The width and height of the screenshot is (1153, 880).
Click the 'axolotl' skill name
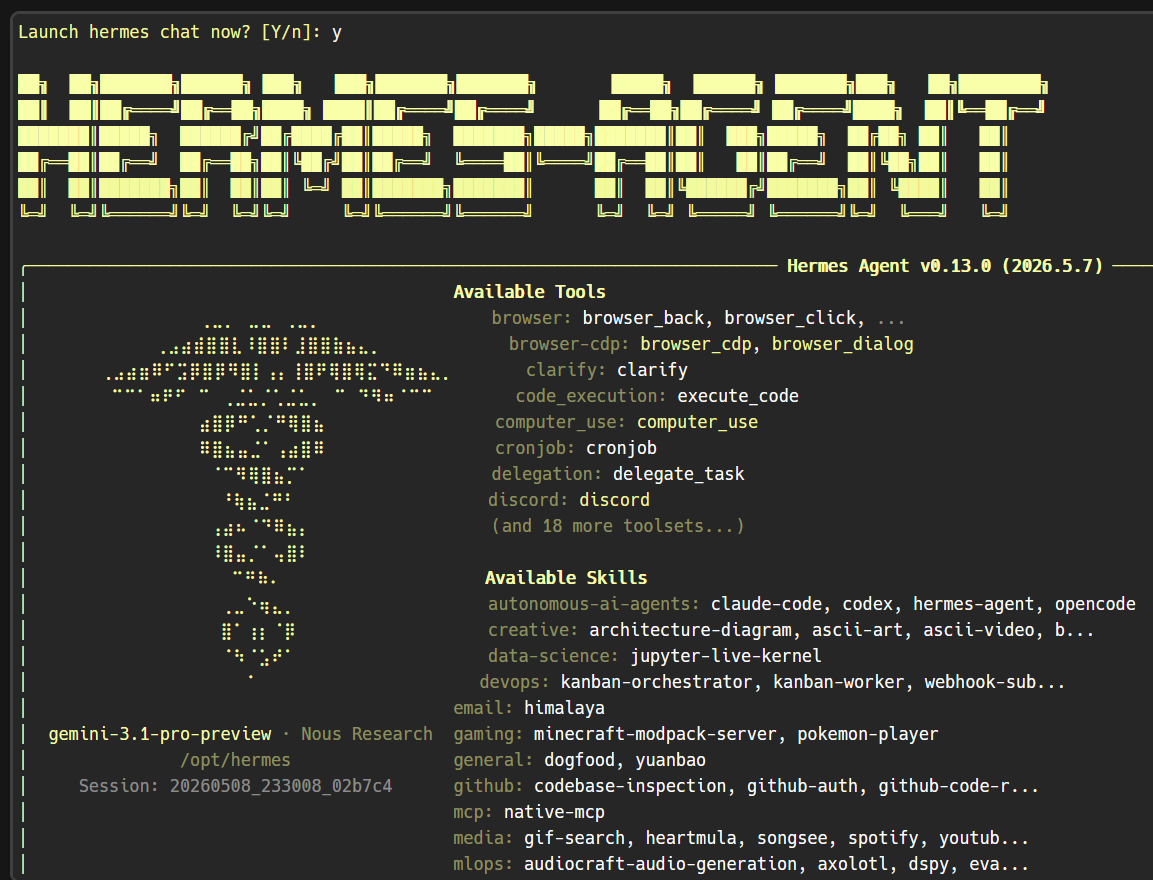[853, 864]
